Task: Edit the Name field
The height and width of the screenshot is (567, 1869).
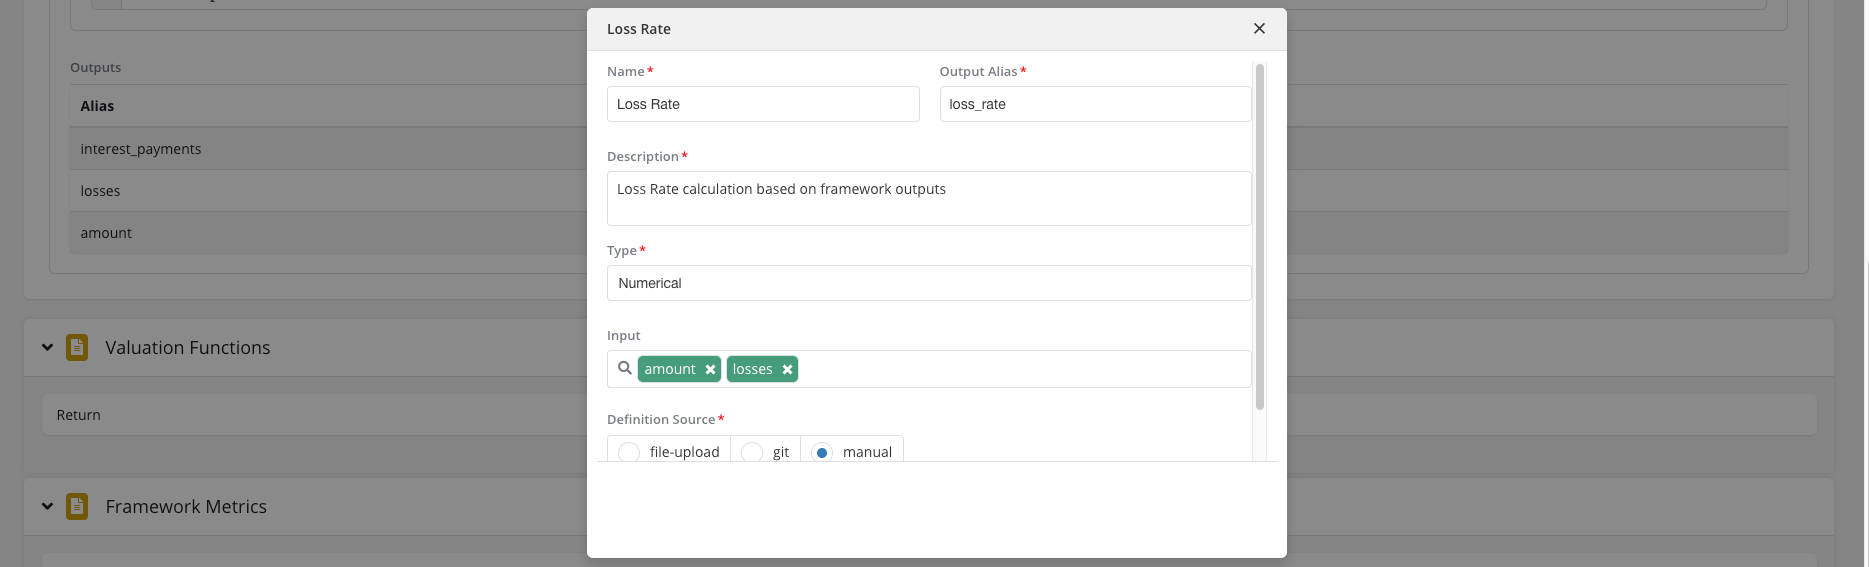Action: pos(762,104)
